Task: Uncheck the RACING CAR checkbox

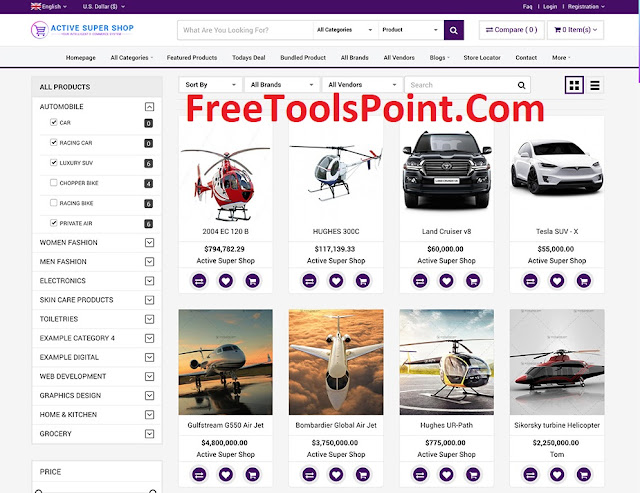Action: tap(53, 142)
